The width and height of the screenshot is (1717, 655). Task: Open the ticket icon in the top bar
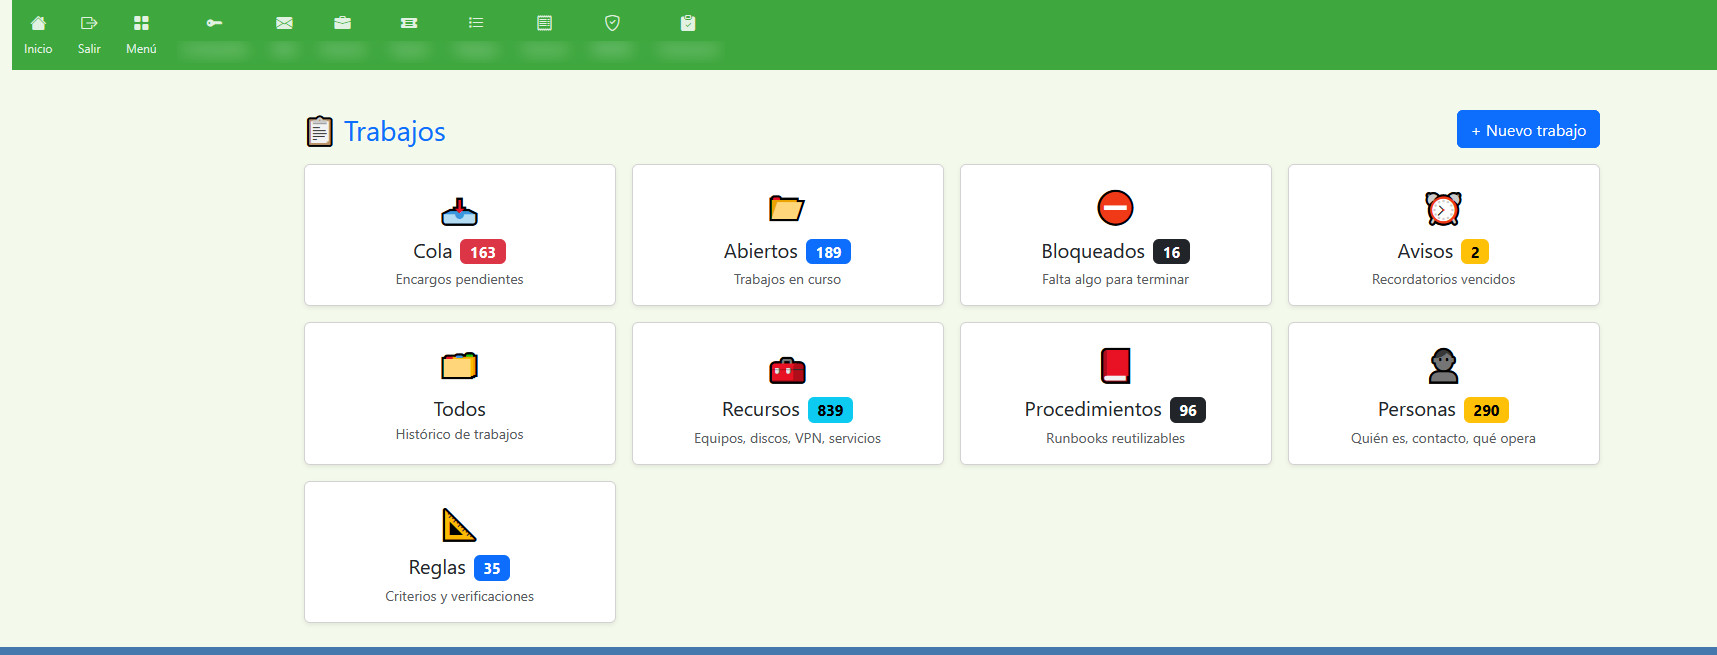(x=409, y=23)
